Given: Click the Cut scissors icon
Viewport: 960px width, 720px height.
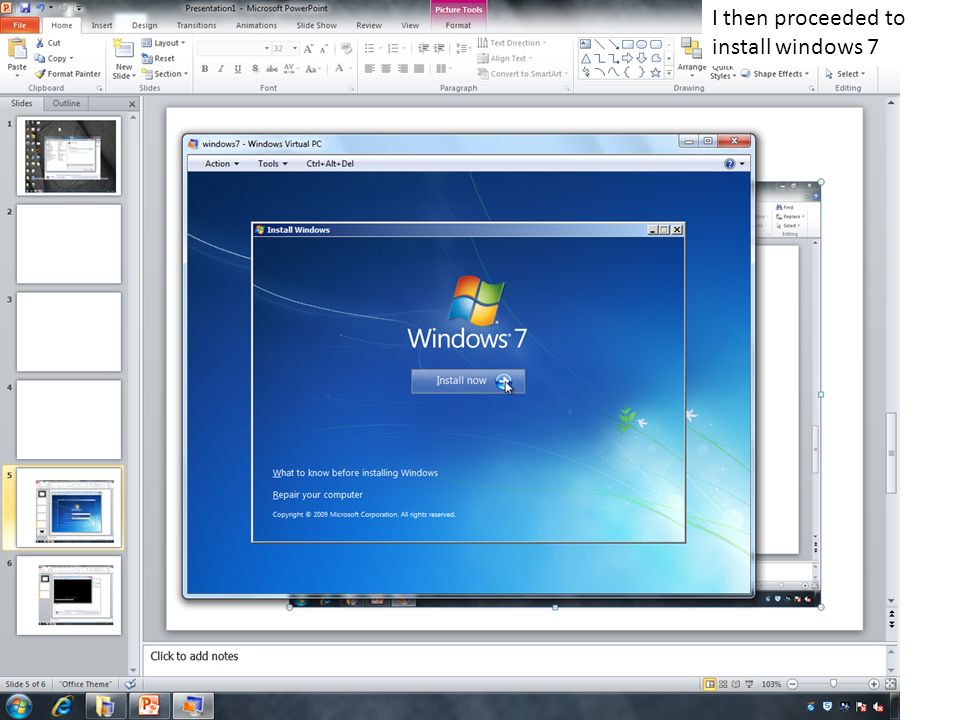Looking at the screenshot, I should [39, 43].
